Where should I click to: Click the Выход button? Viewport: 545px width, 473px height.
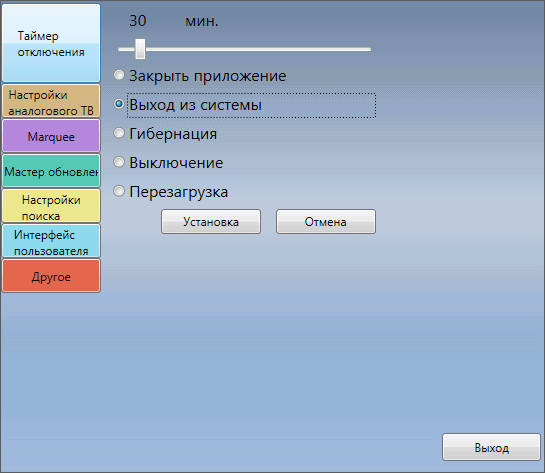click(491, 447)
